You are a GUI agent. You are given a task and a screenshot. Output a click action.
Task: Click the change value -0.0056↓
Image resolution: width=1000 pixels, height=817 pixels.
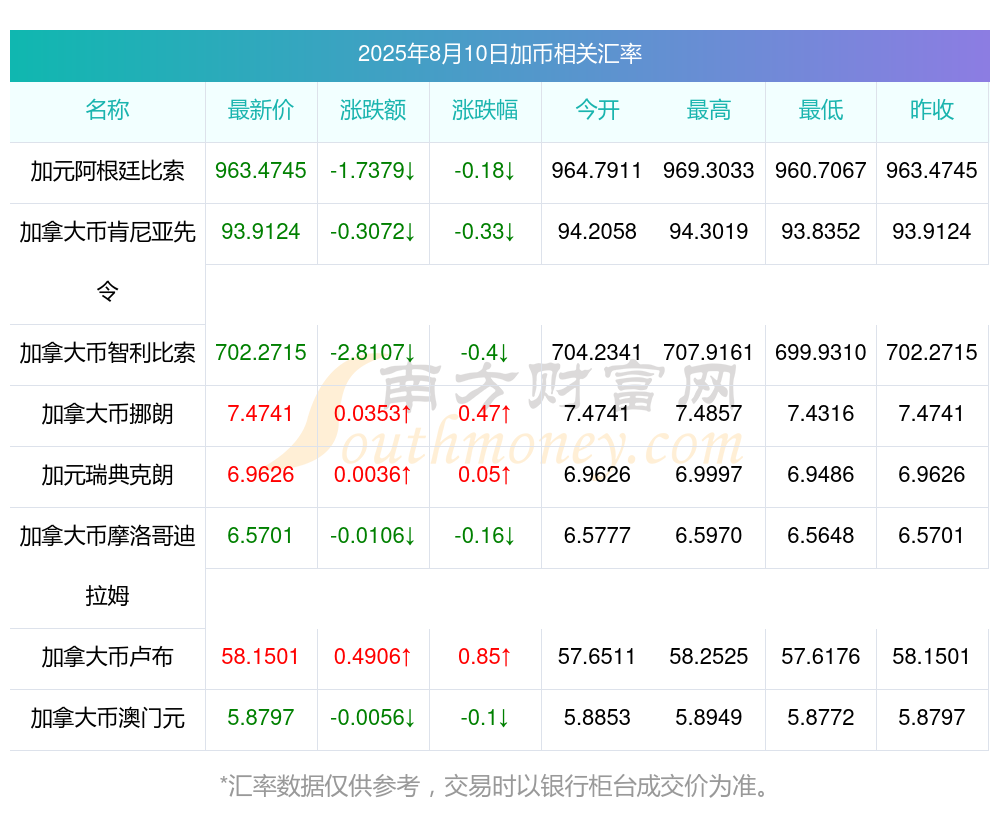click(373, 718)
